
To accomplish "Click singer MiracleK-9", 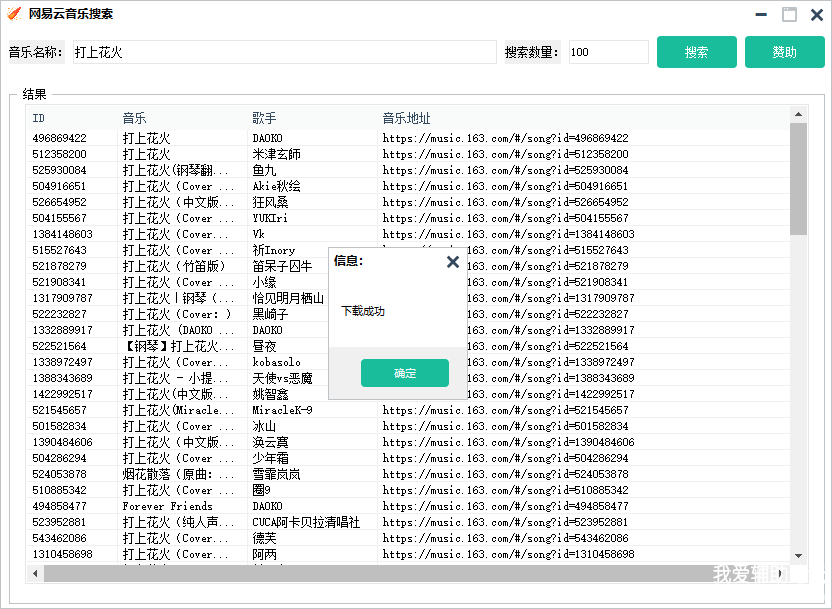I will click(x=282, y=410).
